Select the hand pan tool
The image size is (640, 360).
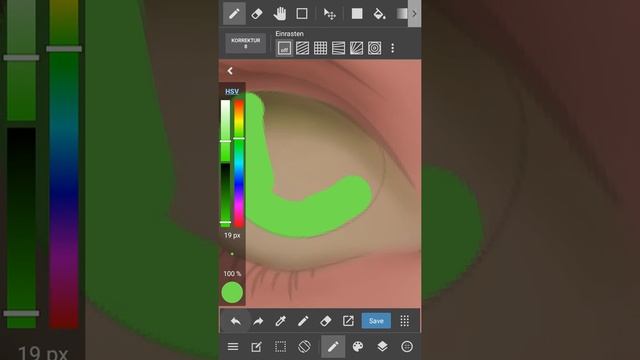click(280, 14)
